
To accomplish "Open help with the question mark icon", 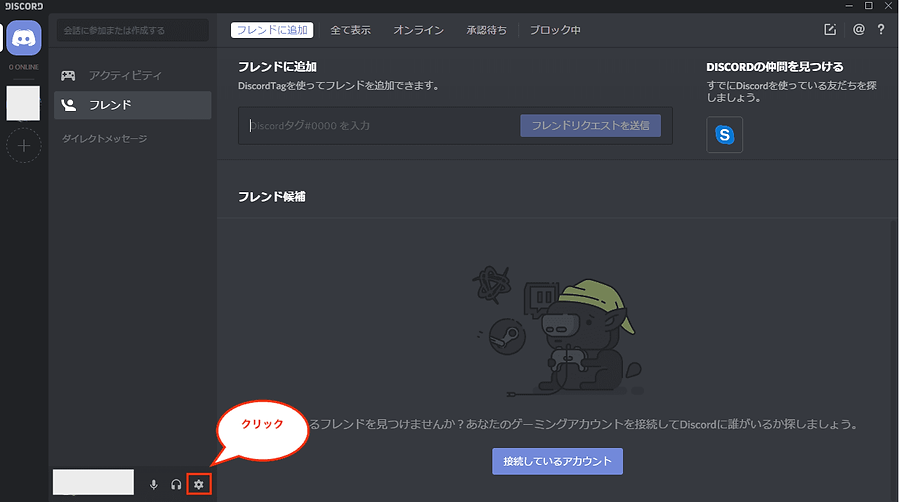I will click(x=881, y=29).
